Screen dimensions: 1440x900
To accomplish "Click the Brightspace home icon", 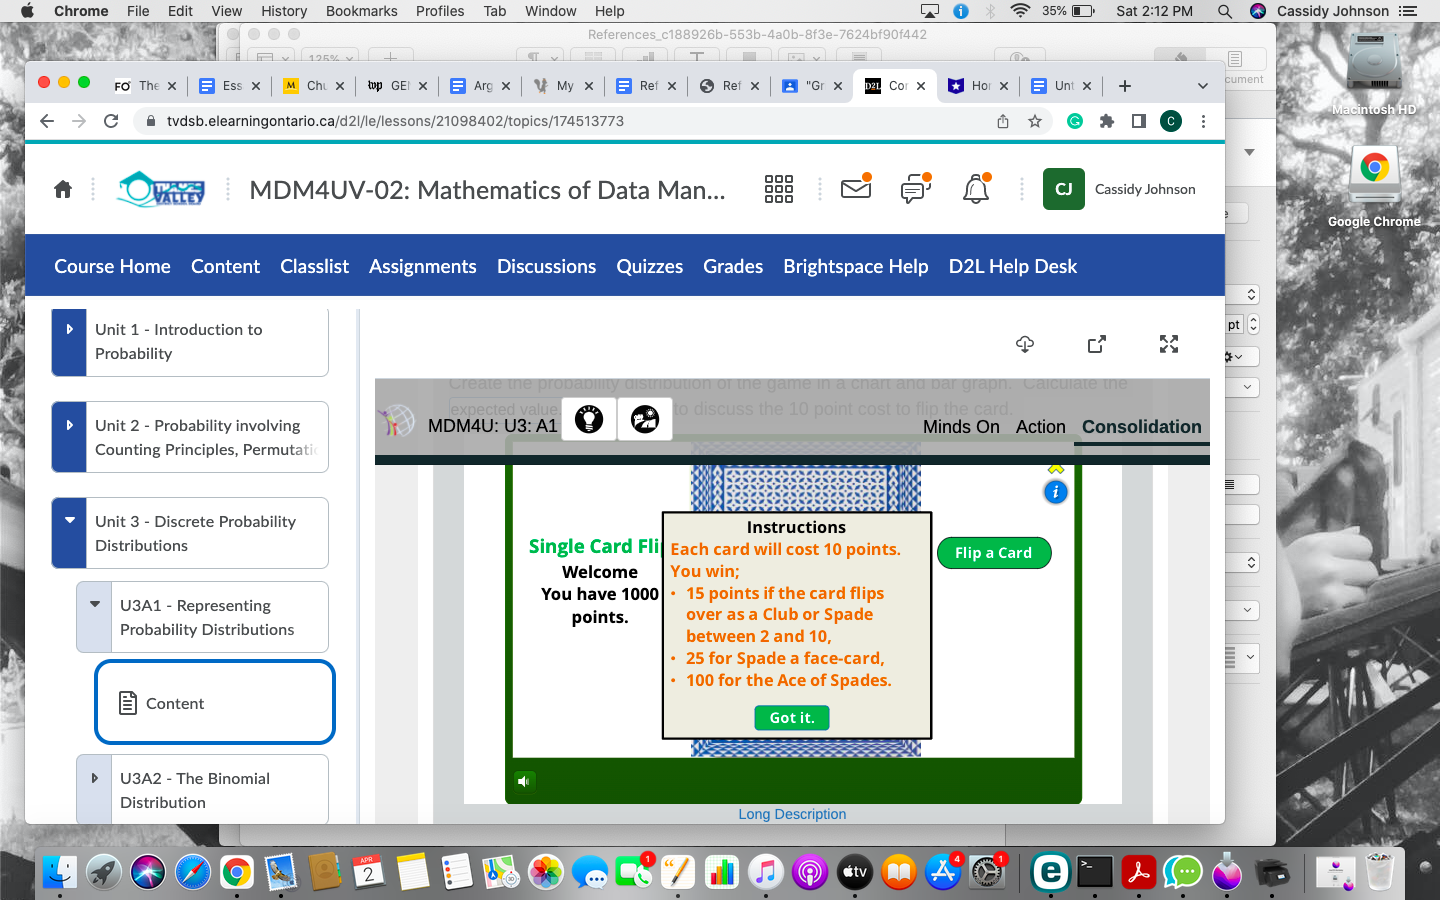I will point(62,189).
